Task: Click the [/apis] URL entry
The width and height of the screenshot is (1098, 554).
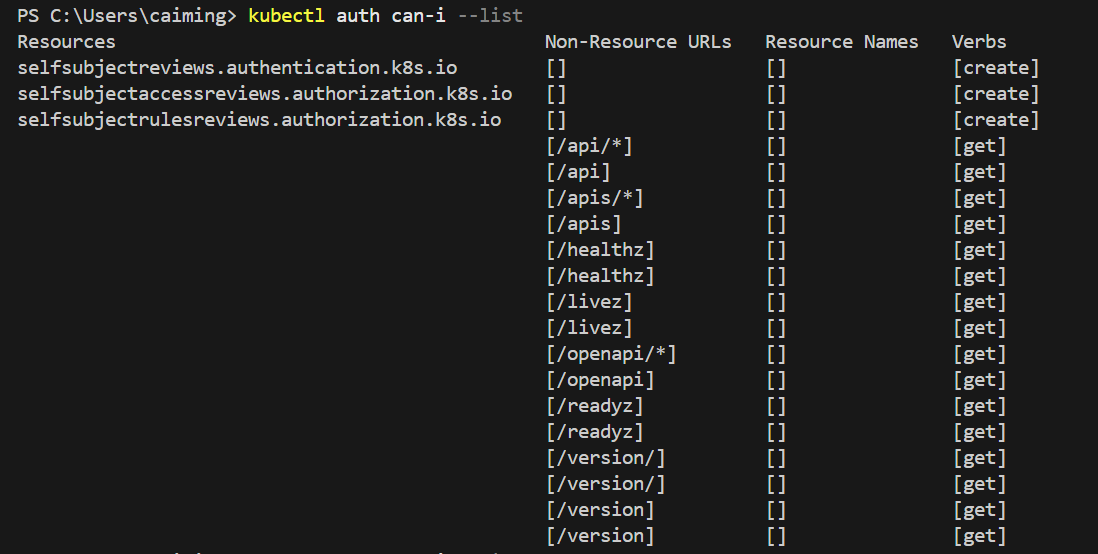Action: tap(583, 224)
